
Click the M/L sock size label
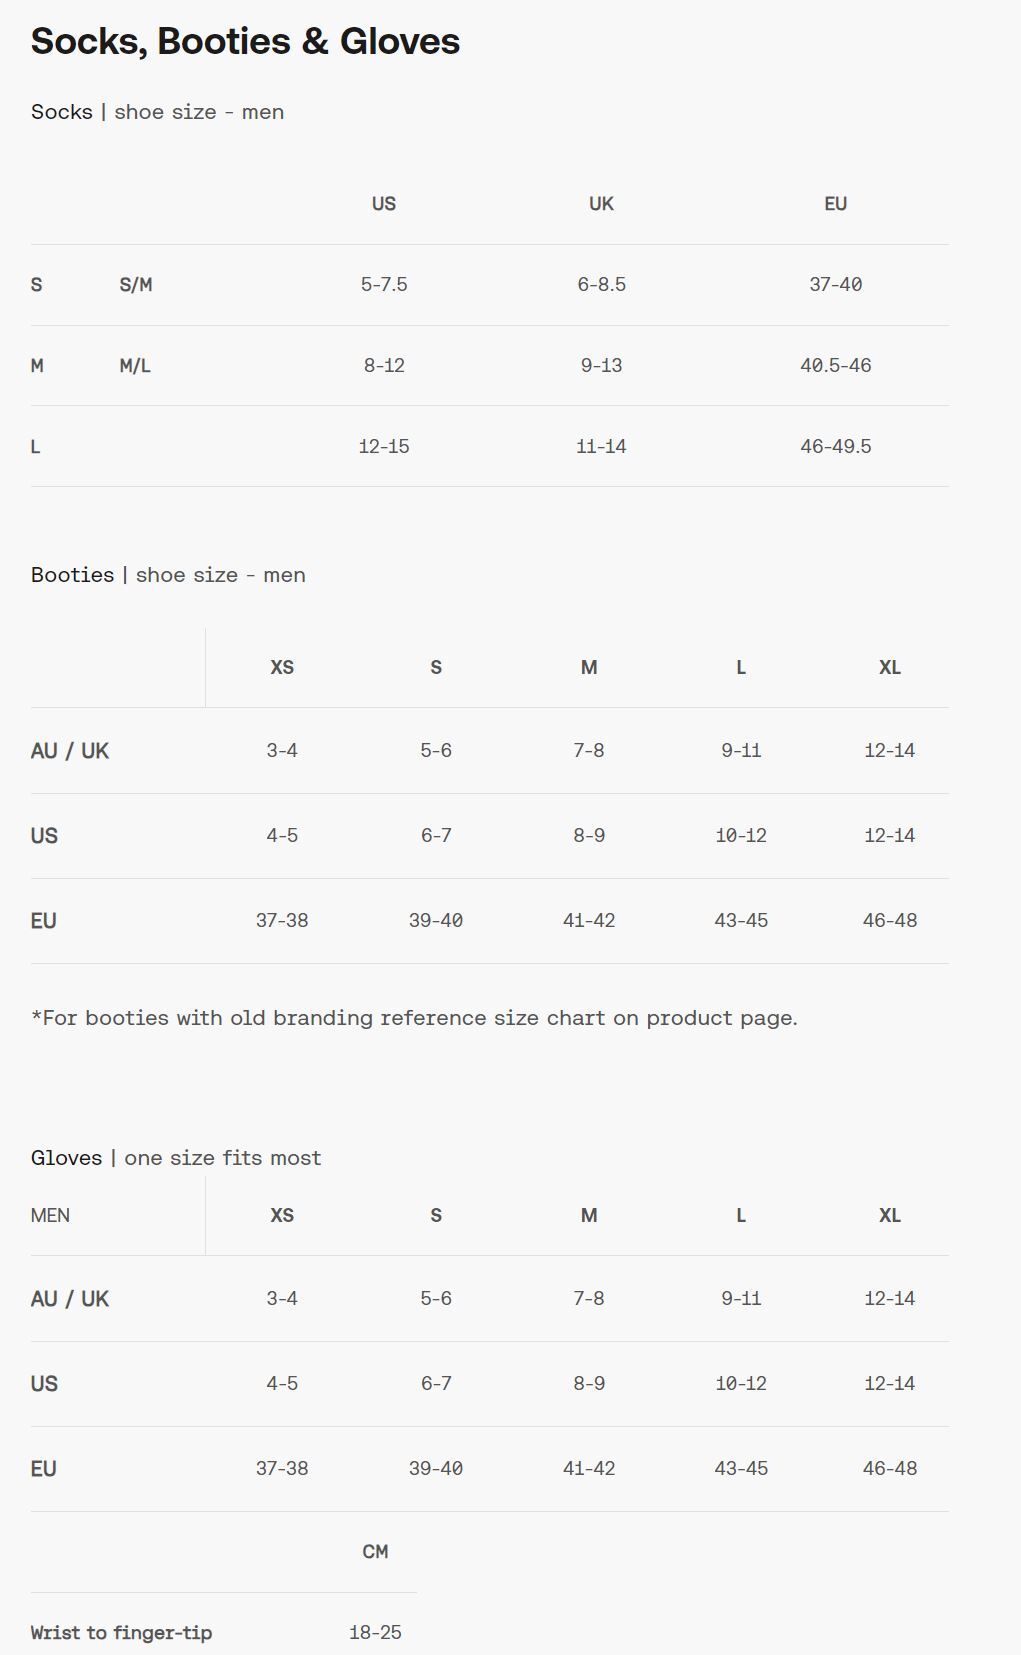(135, 366)
